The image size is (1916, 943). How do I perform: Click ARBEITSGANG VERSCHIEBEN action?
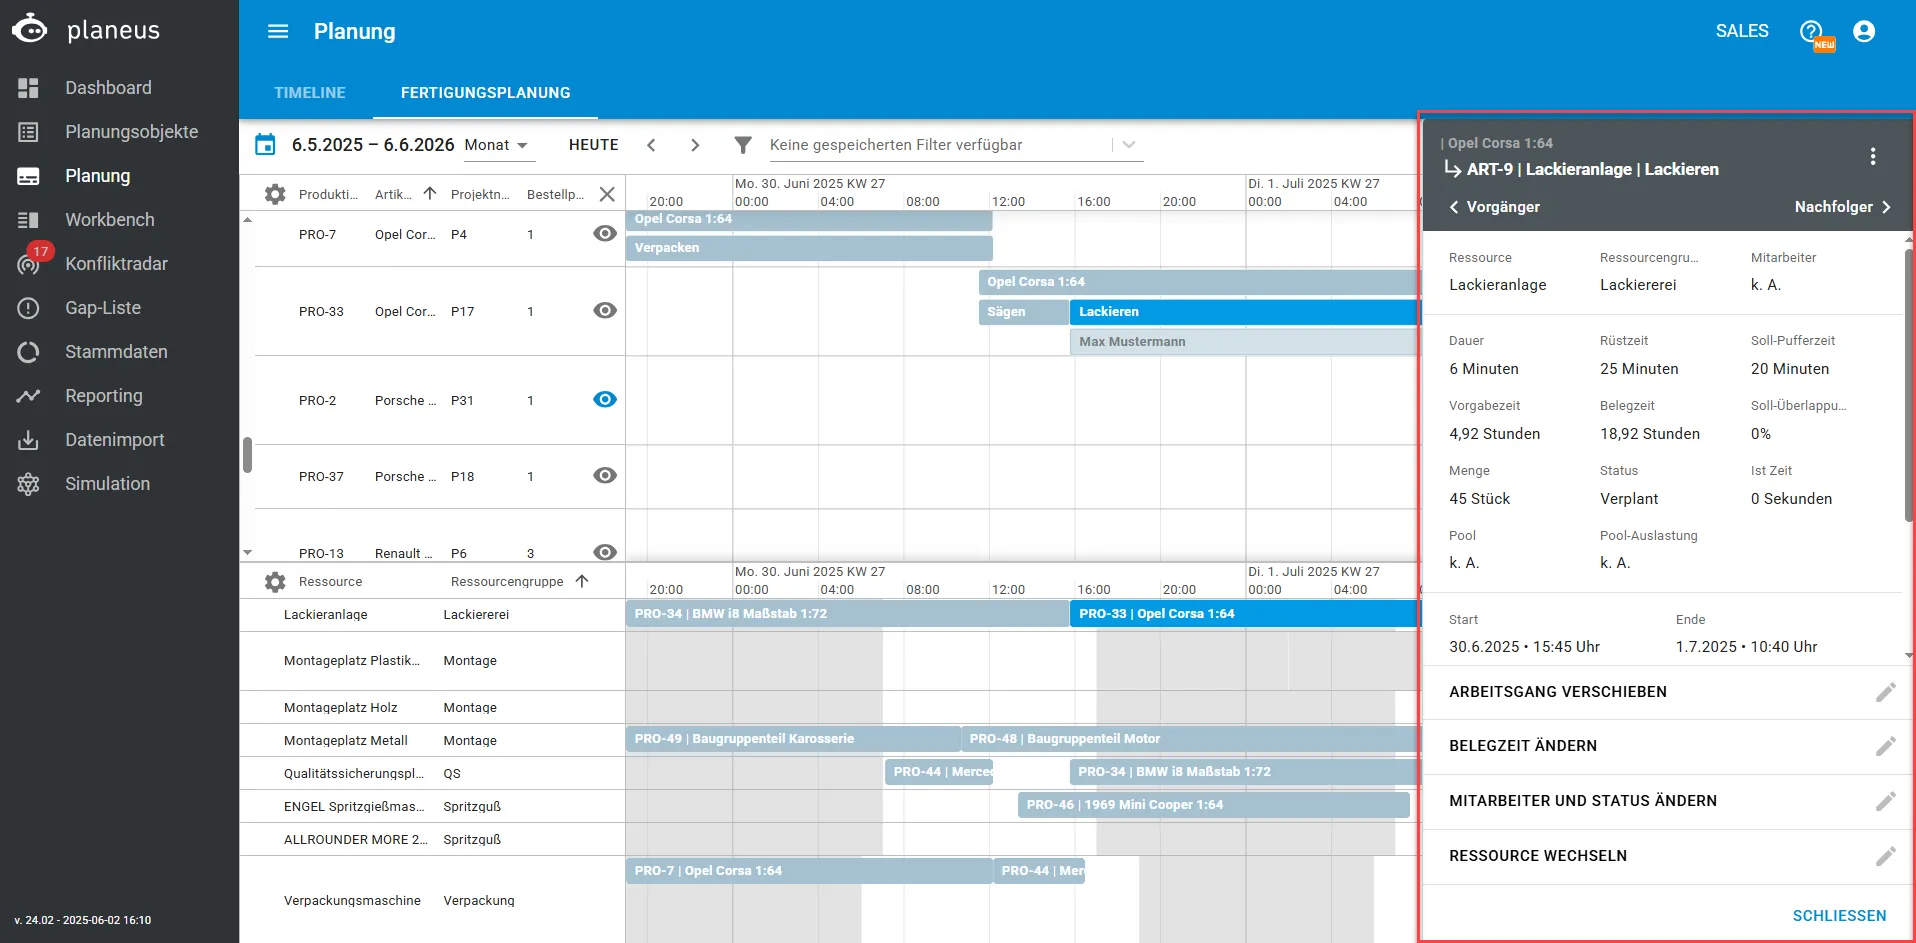point(1558,692)
